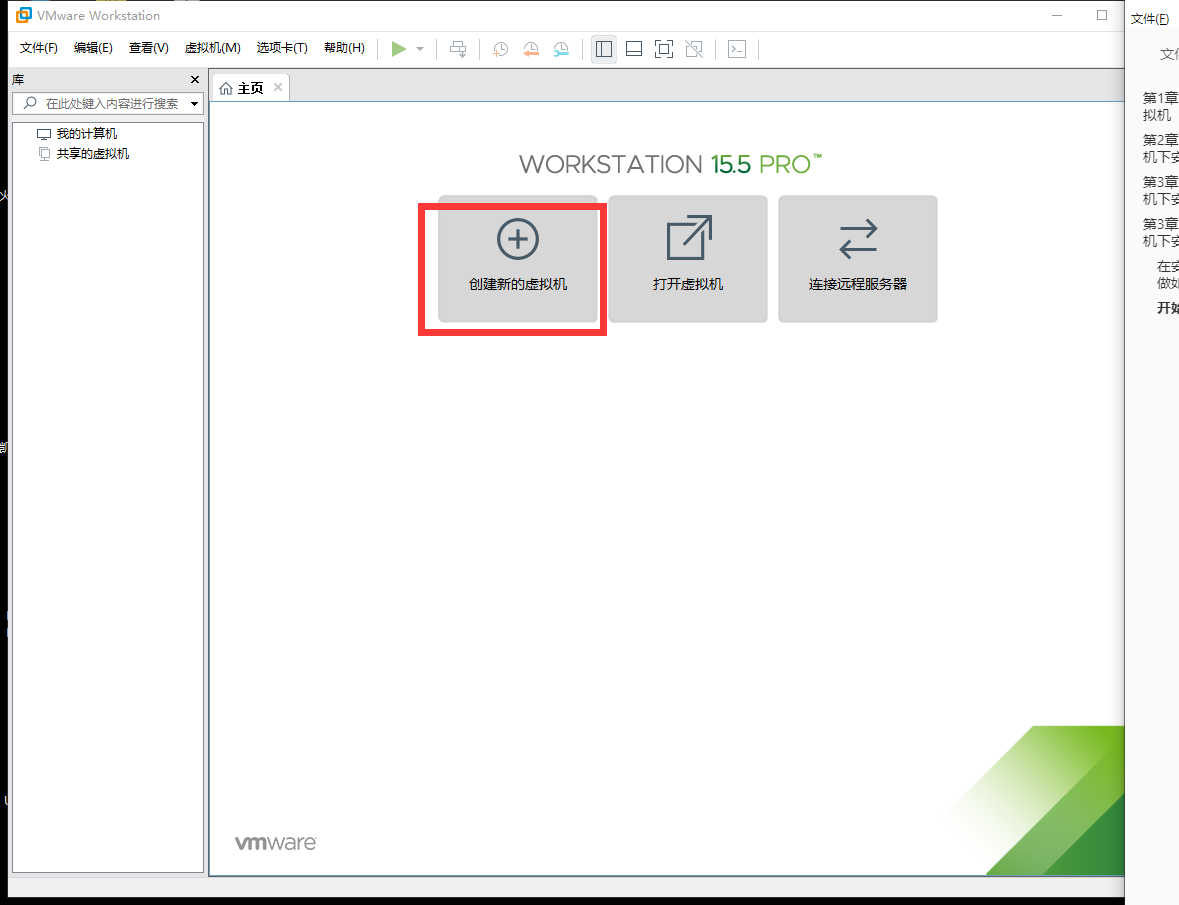The height and width of the screenshot is (905, 1179).
Task: Toggle the library sidebar view icon
Action: click(x=604, y=50)
